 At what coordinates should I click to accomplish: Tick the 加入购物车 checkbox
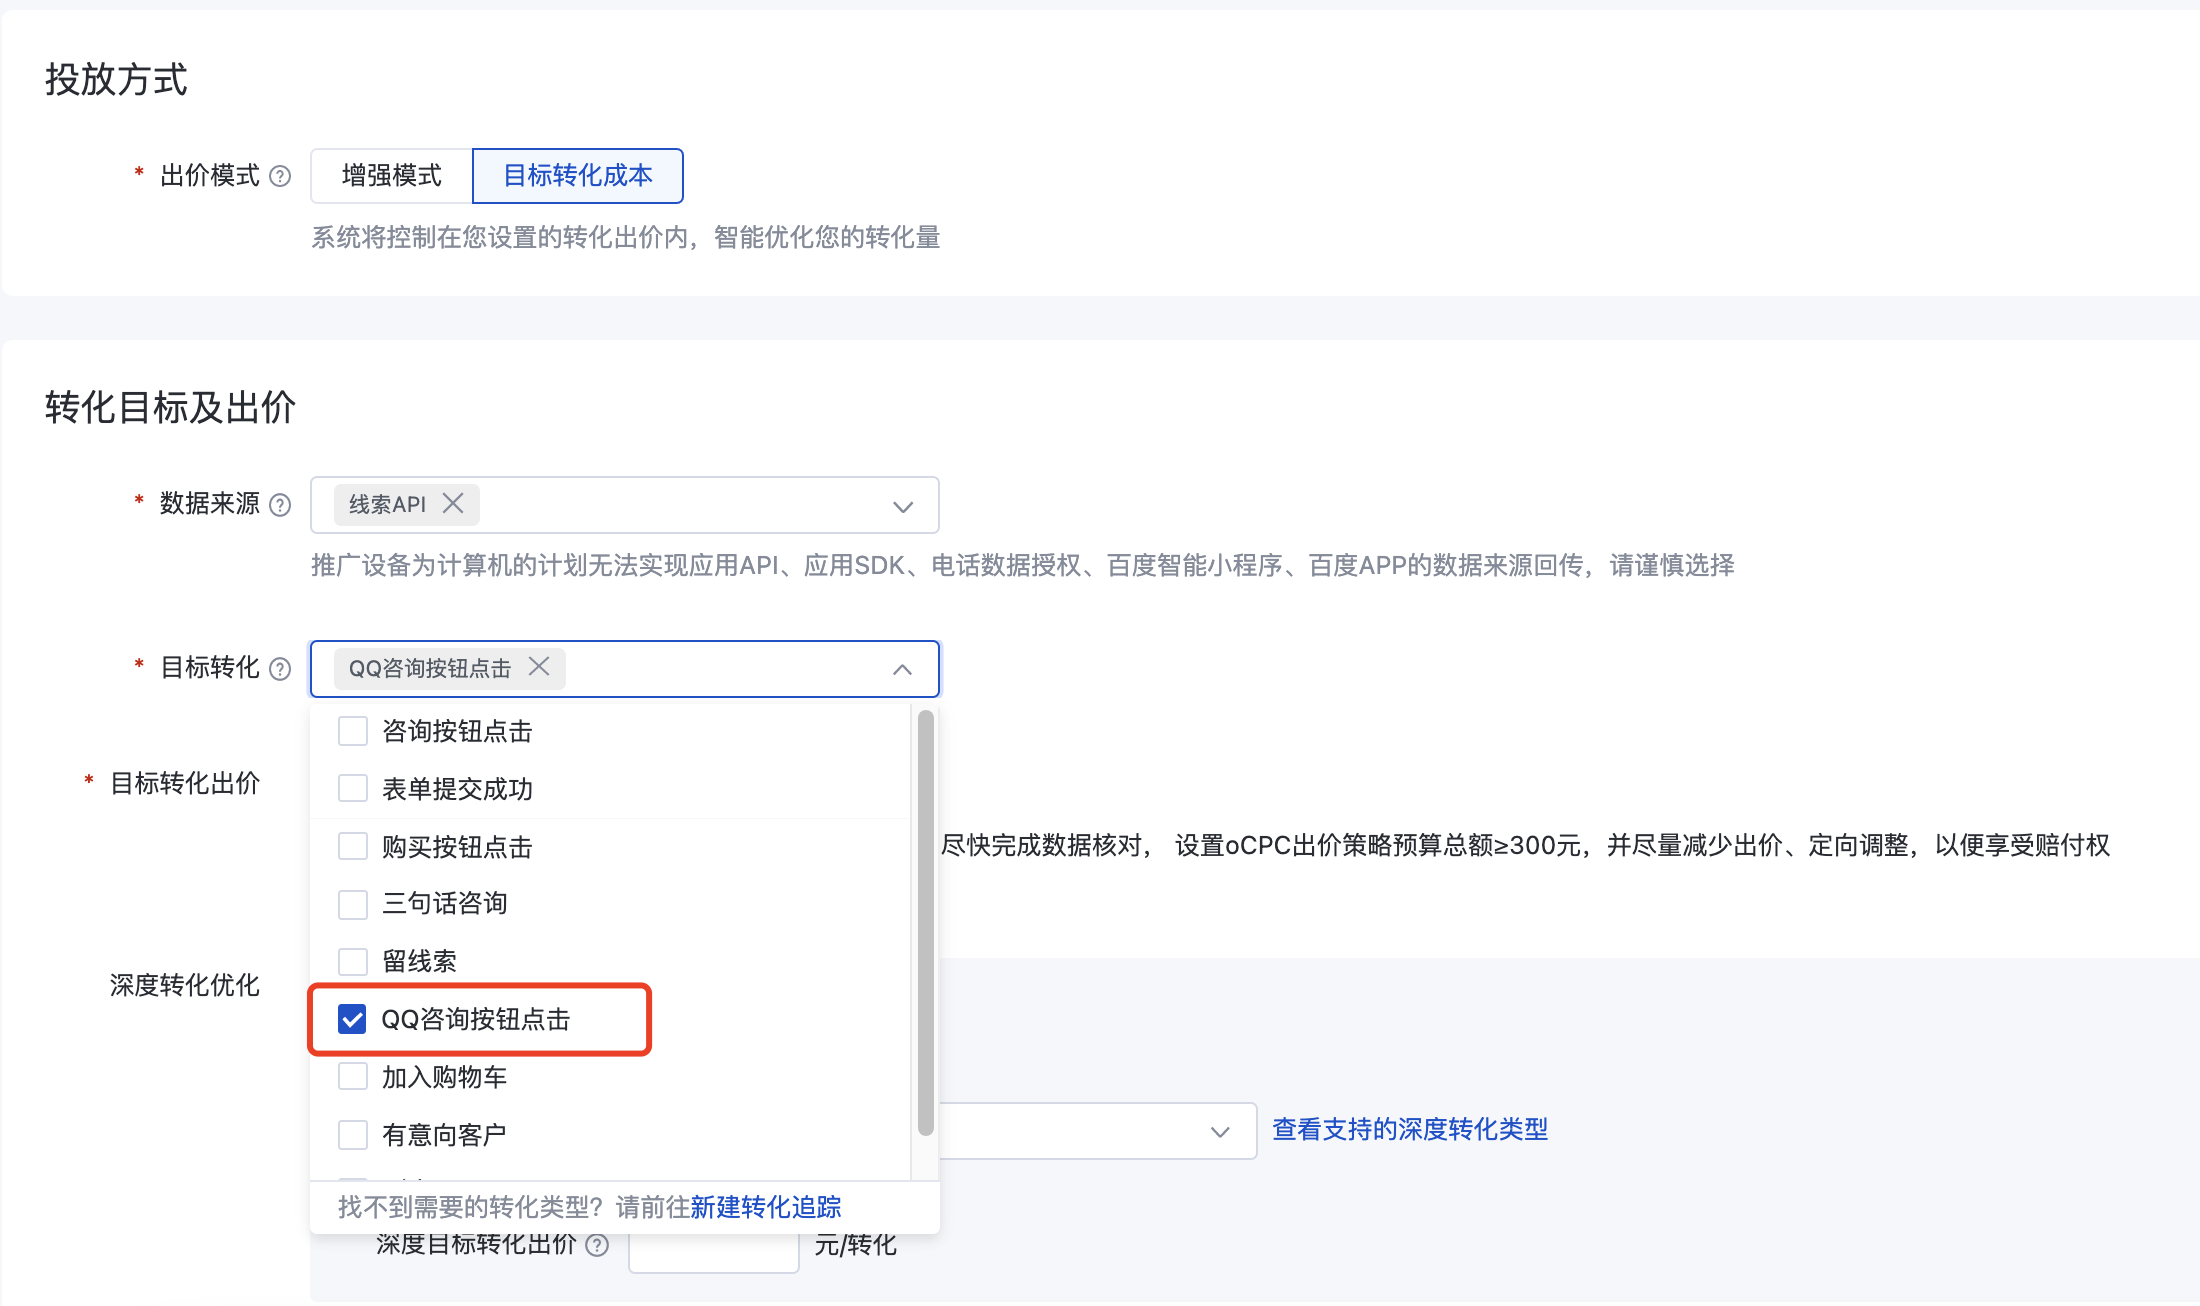click(x=353, y=1077)
